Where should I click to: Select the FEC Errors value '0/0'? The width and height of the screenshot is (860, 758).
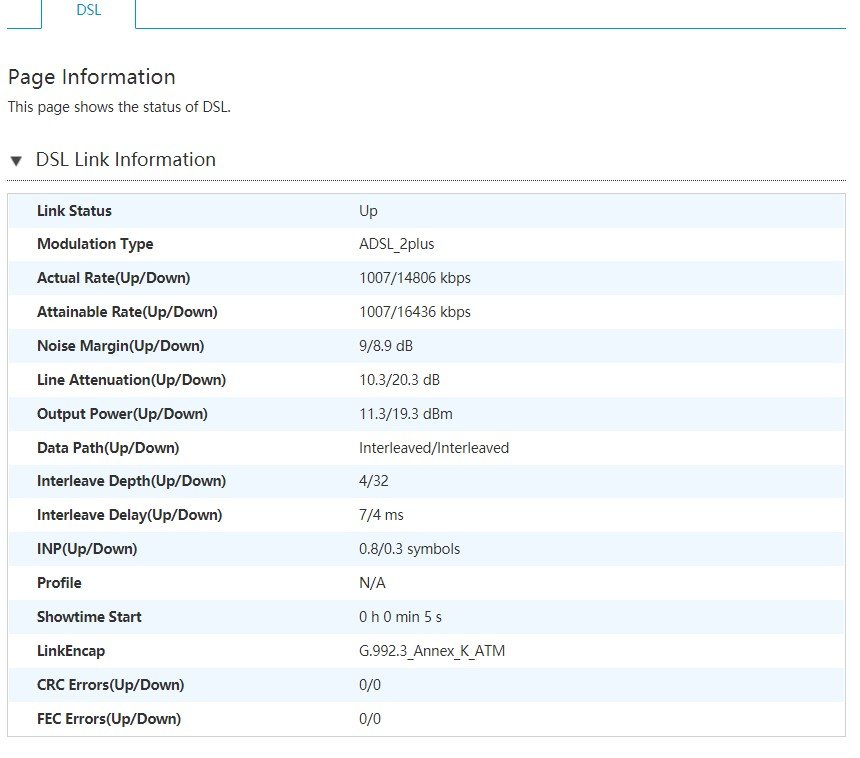[370, 719]
